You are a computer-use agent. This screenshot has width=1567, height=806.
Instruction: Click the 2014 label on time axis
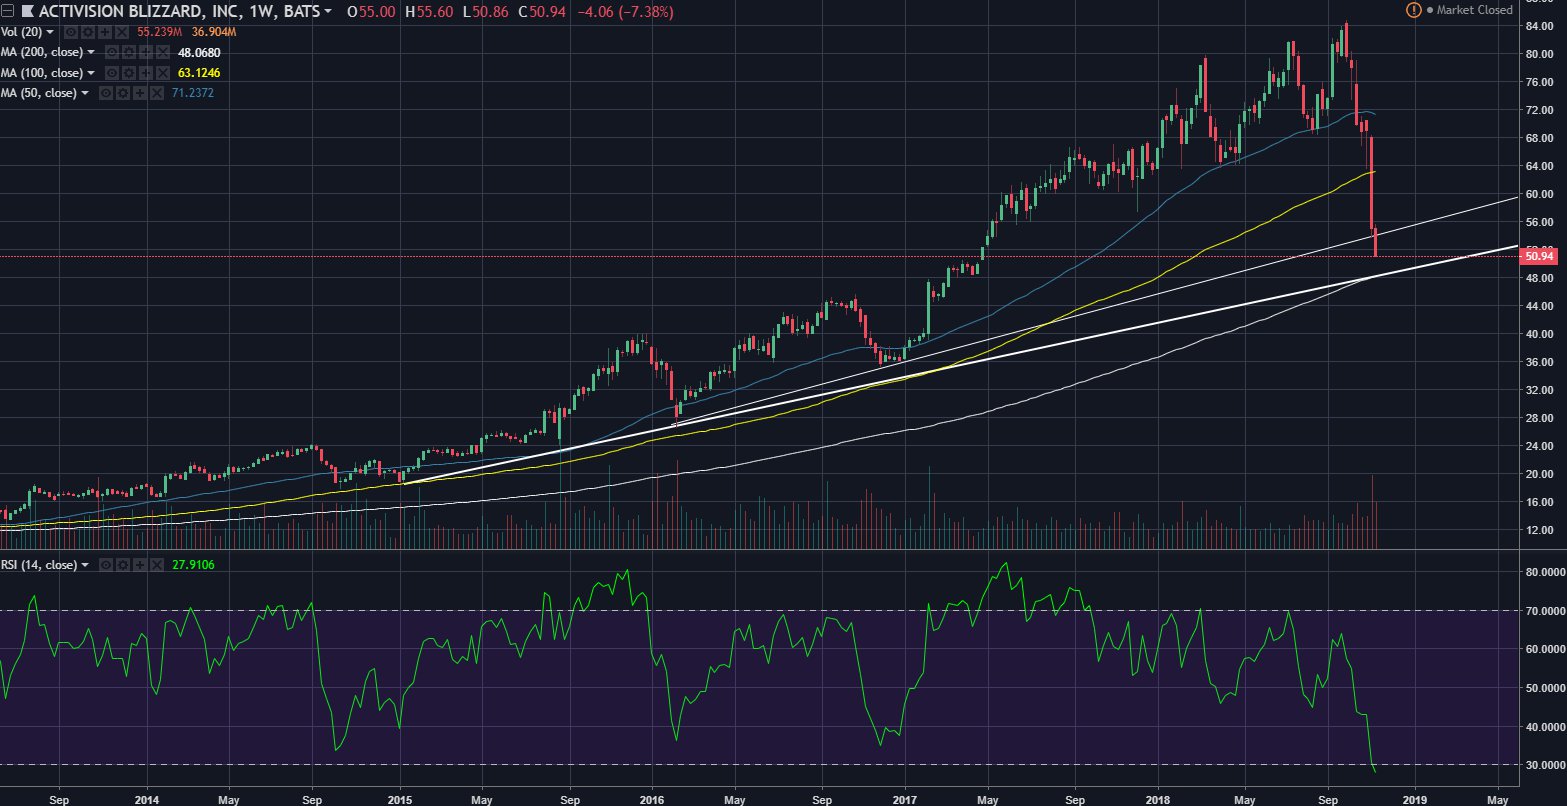(147, 800)
